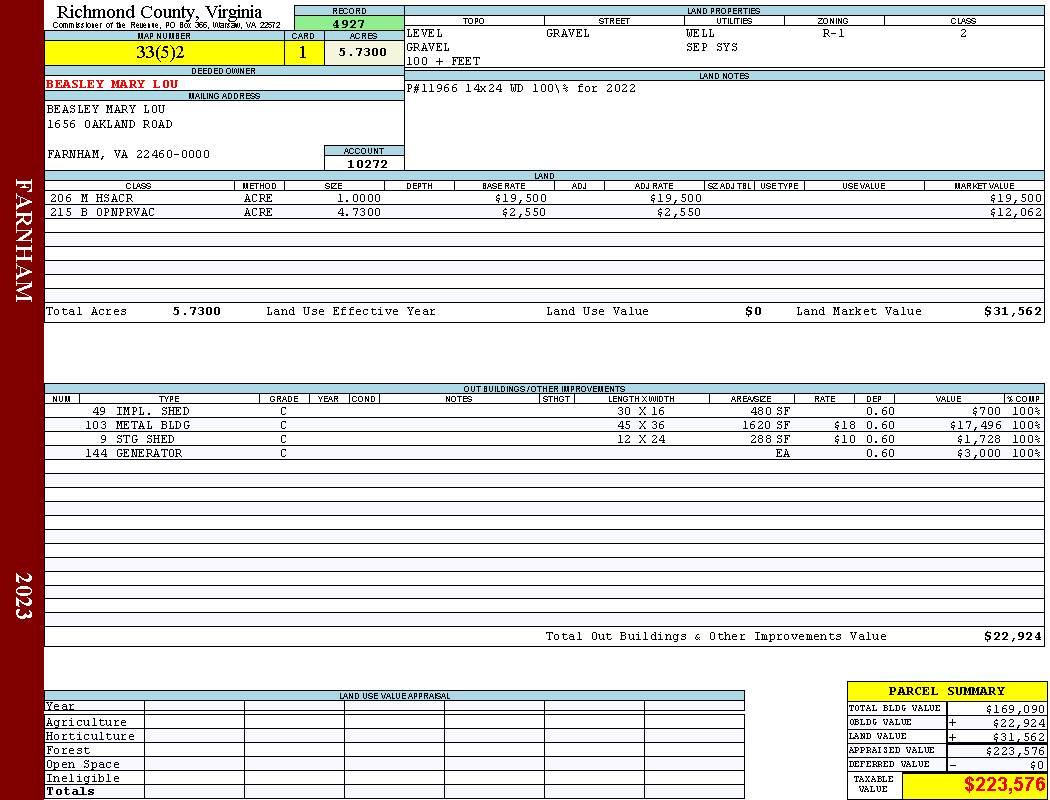This screenshot has height=800, width=1050.
Task: Click the record number 4927
Action: pyautogui.click(x=349, y=23)
